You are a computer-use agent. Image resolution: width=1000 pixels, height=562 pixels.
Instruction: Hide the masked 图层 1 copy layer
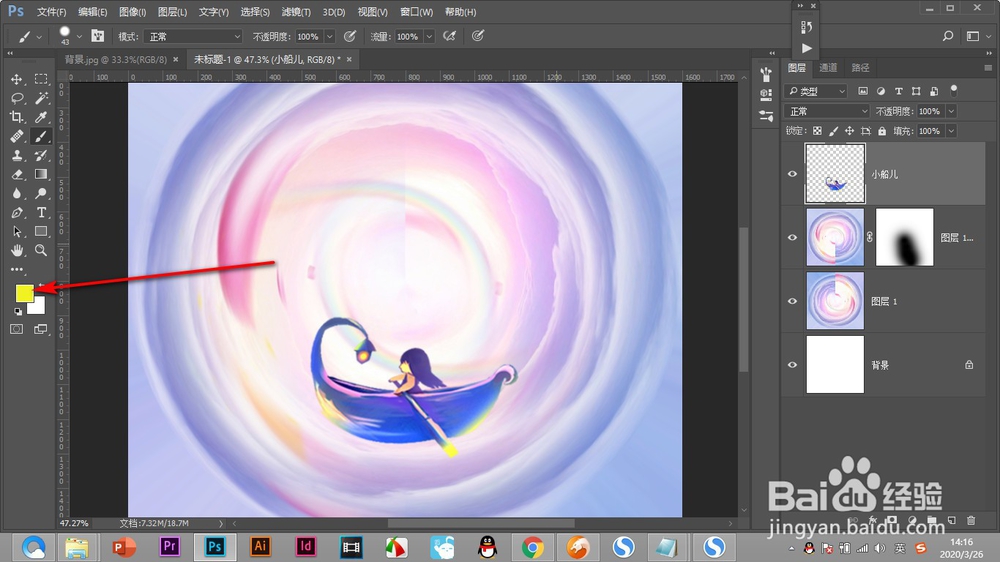point(792,237)
